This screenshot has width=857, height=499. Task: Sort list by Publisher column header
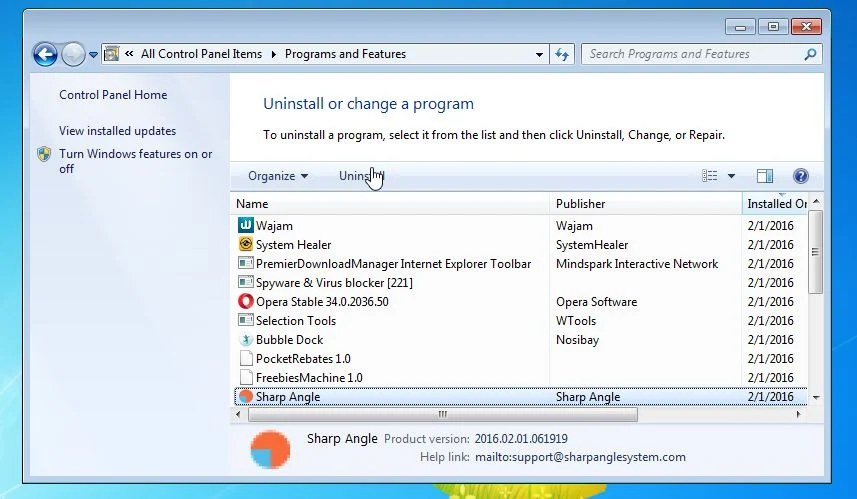click(645, 203)
